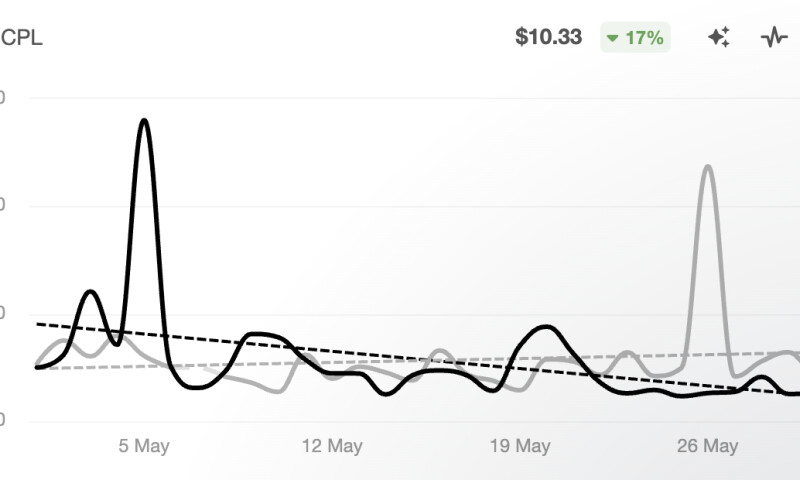Click the tall gray spike near 26 May
The width and height of the screenshot is (800, 480).
[708, 167]
